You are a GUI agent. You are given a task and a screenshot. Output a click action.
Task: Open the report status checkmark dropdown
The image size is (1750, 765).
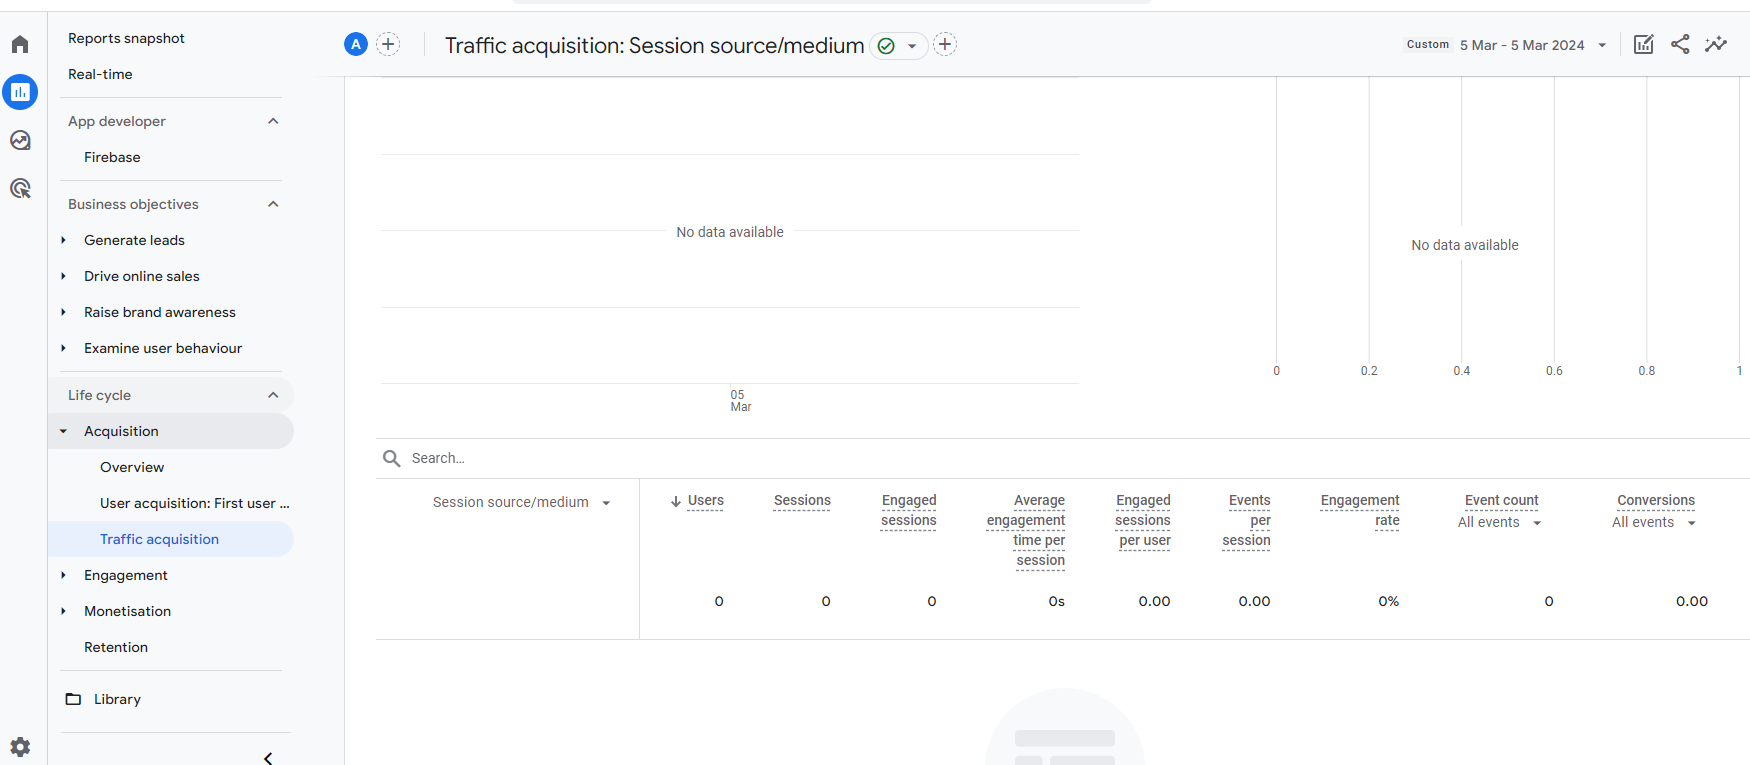tap(898, 46)
